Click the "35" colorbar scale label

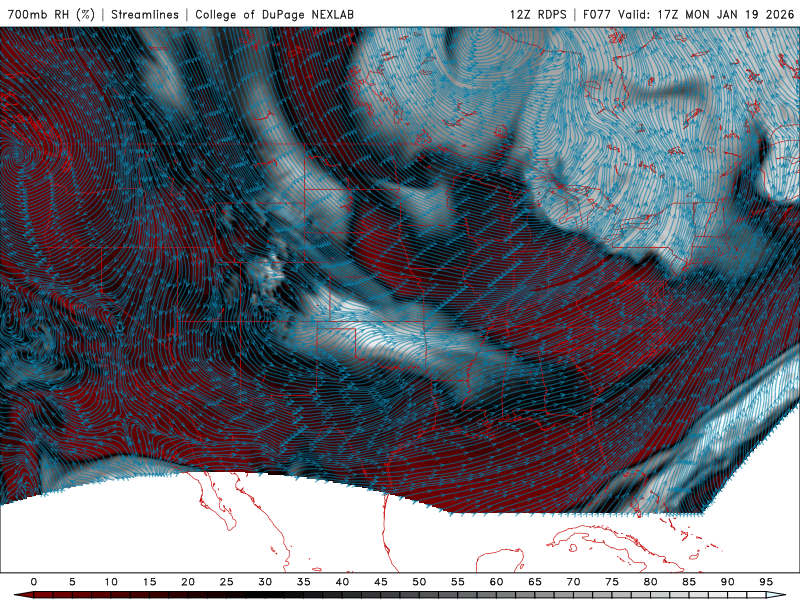304,582
